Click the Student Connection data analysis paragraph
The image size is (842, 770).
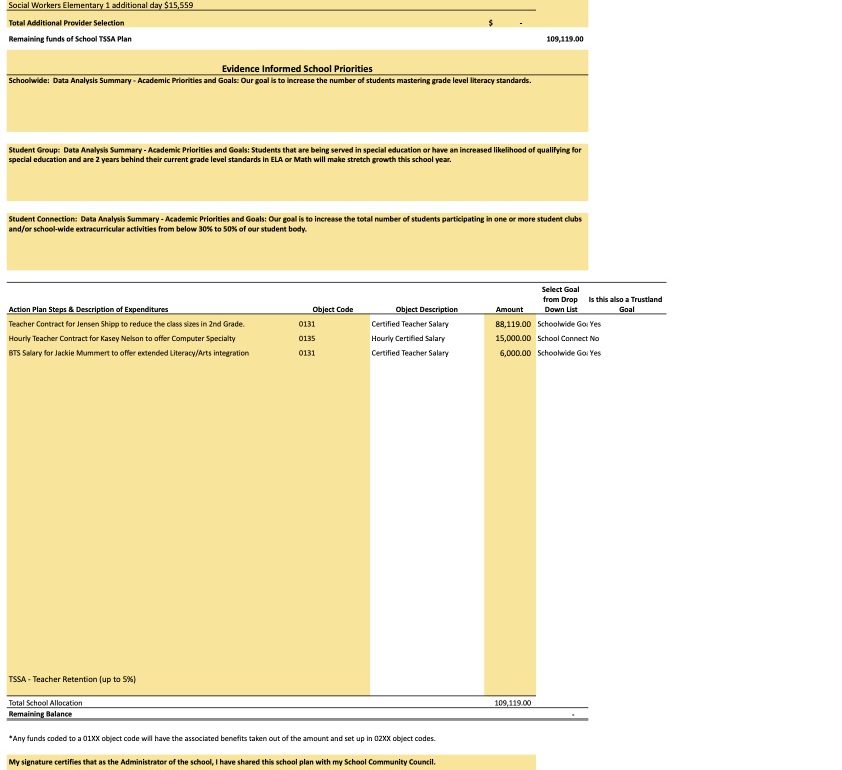point(295,224)
